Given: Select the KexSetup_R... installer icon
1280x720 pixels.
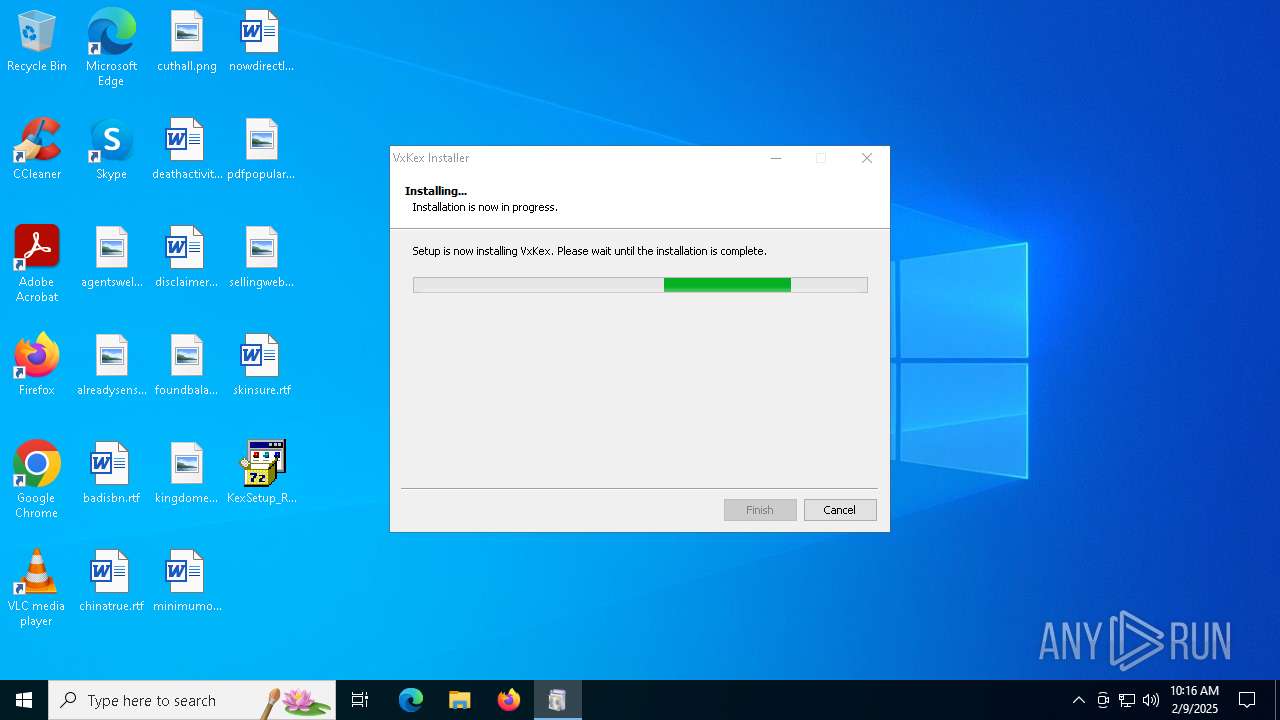Looking at the screenshot, I should [261, 474].
